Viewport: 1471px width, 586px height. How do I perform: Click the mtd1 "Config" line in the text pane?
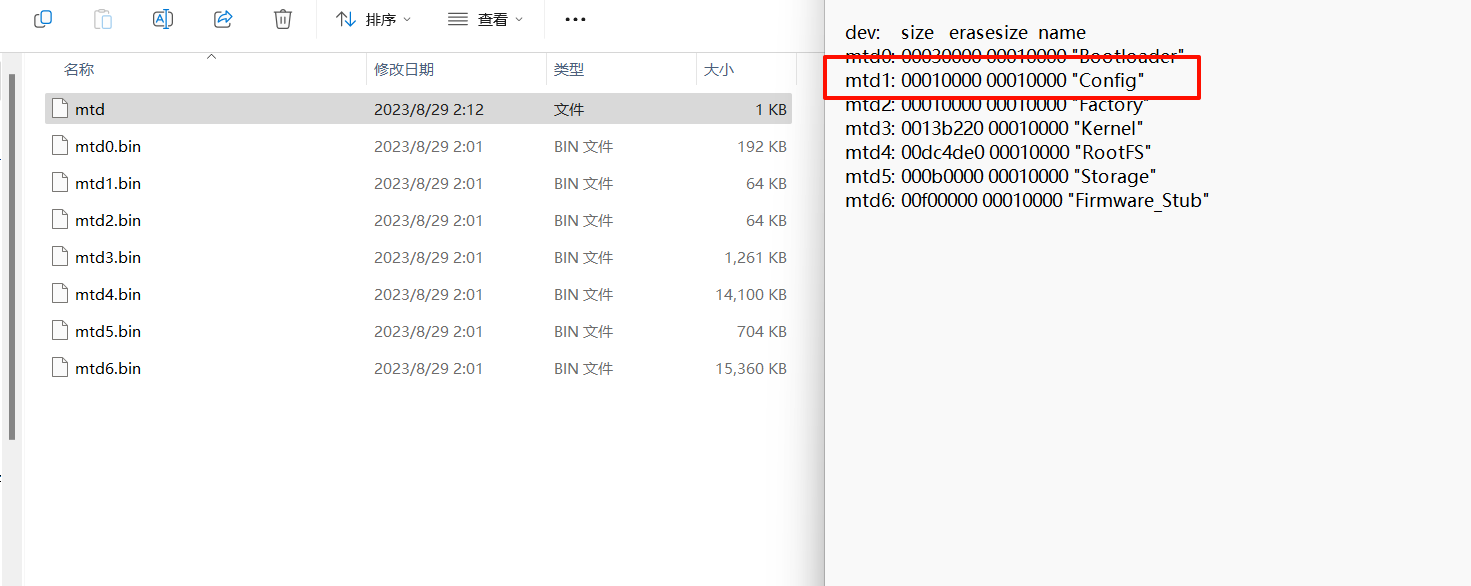coord(995,80)
